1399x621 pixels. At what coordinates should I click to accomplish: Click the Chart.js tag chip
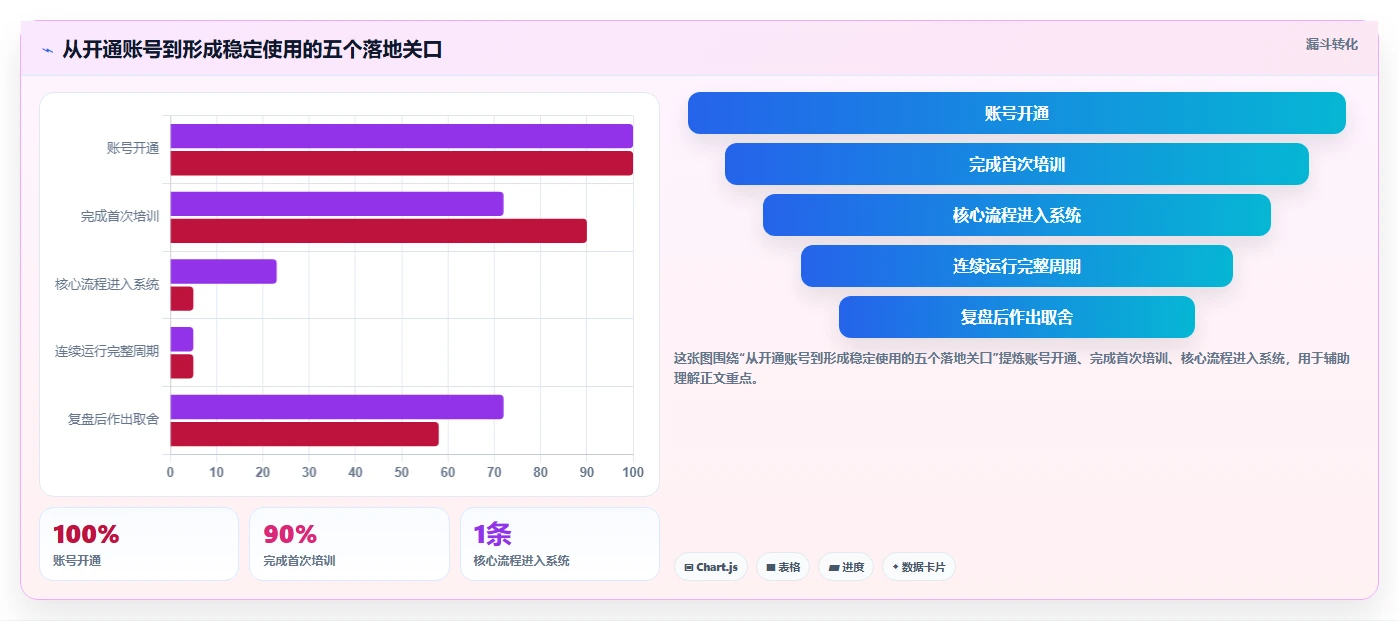pyautogui.click(x=711, y=567)
